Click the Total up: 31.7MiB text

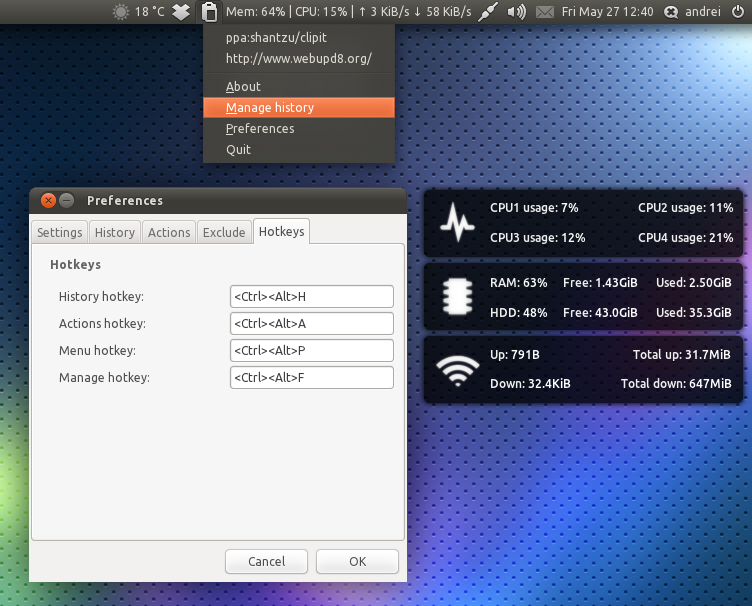pos(682,354)
